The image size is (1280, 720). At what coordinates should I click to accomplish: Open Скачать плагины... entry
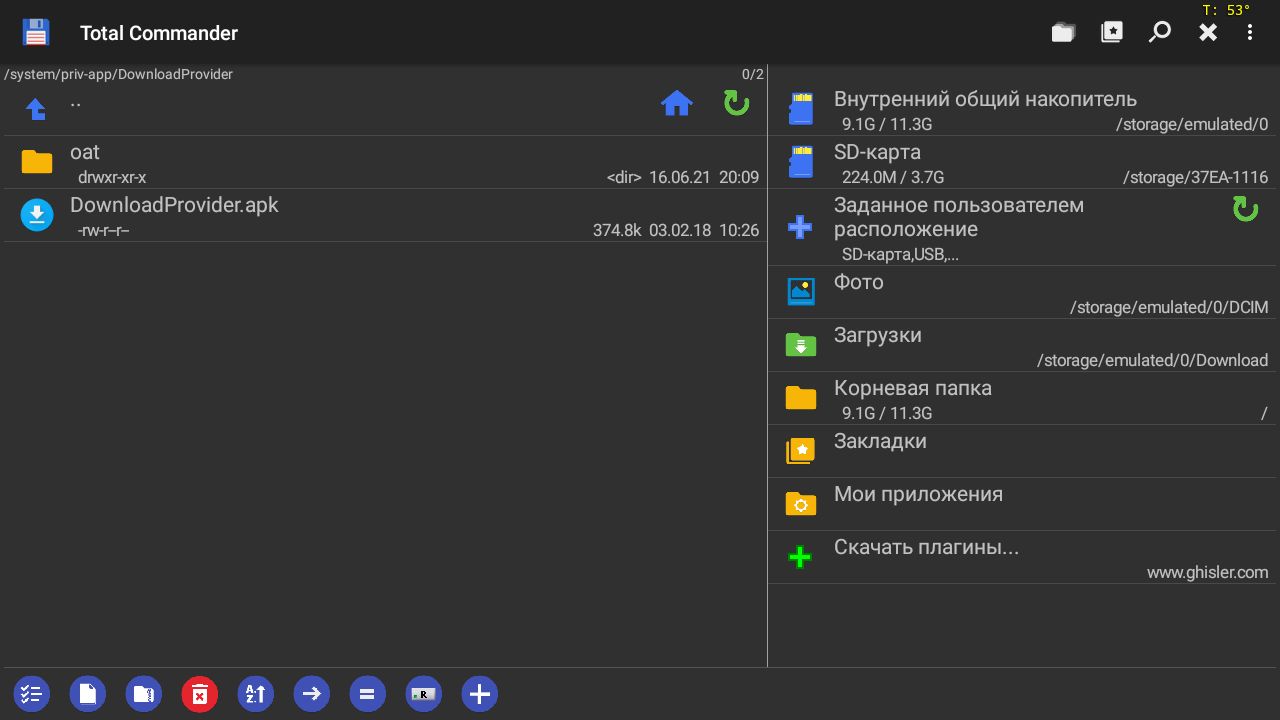coord(1024,558)
